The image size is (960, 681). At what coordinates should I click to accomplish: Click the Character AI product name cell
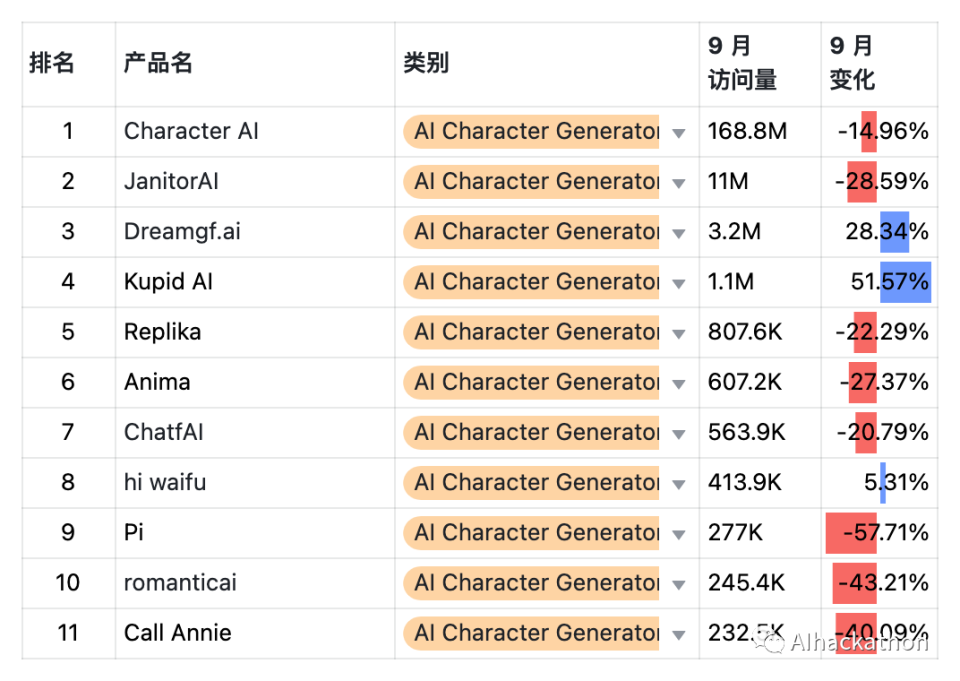(191, 132)
